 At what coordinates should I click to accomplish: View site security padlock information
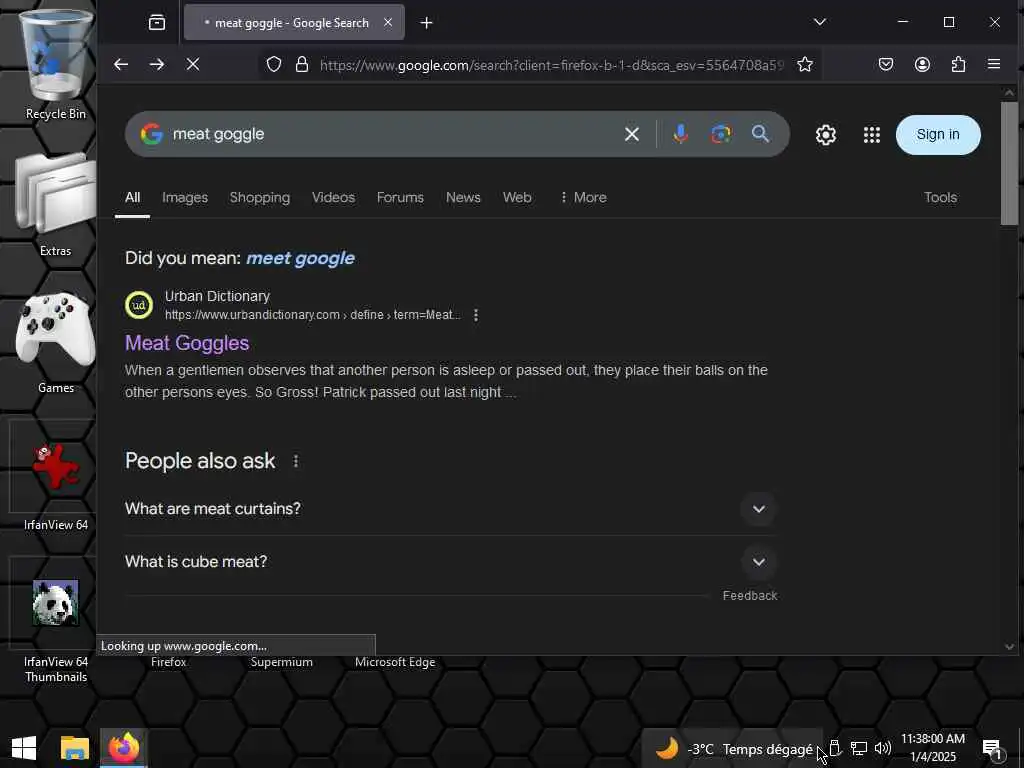point(301,64)
